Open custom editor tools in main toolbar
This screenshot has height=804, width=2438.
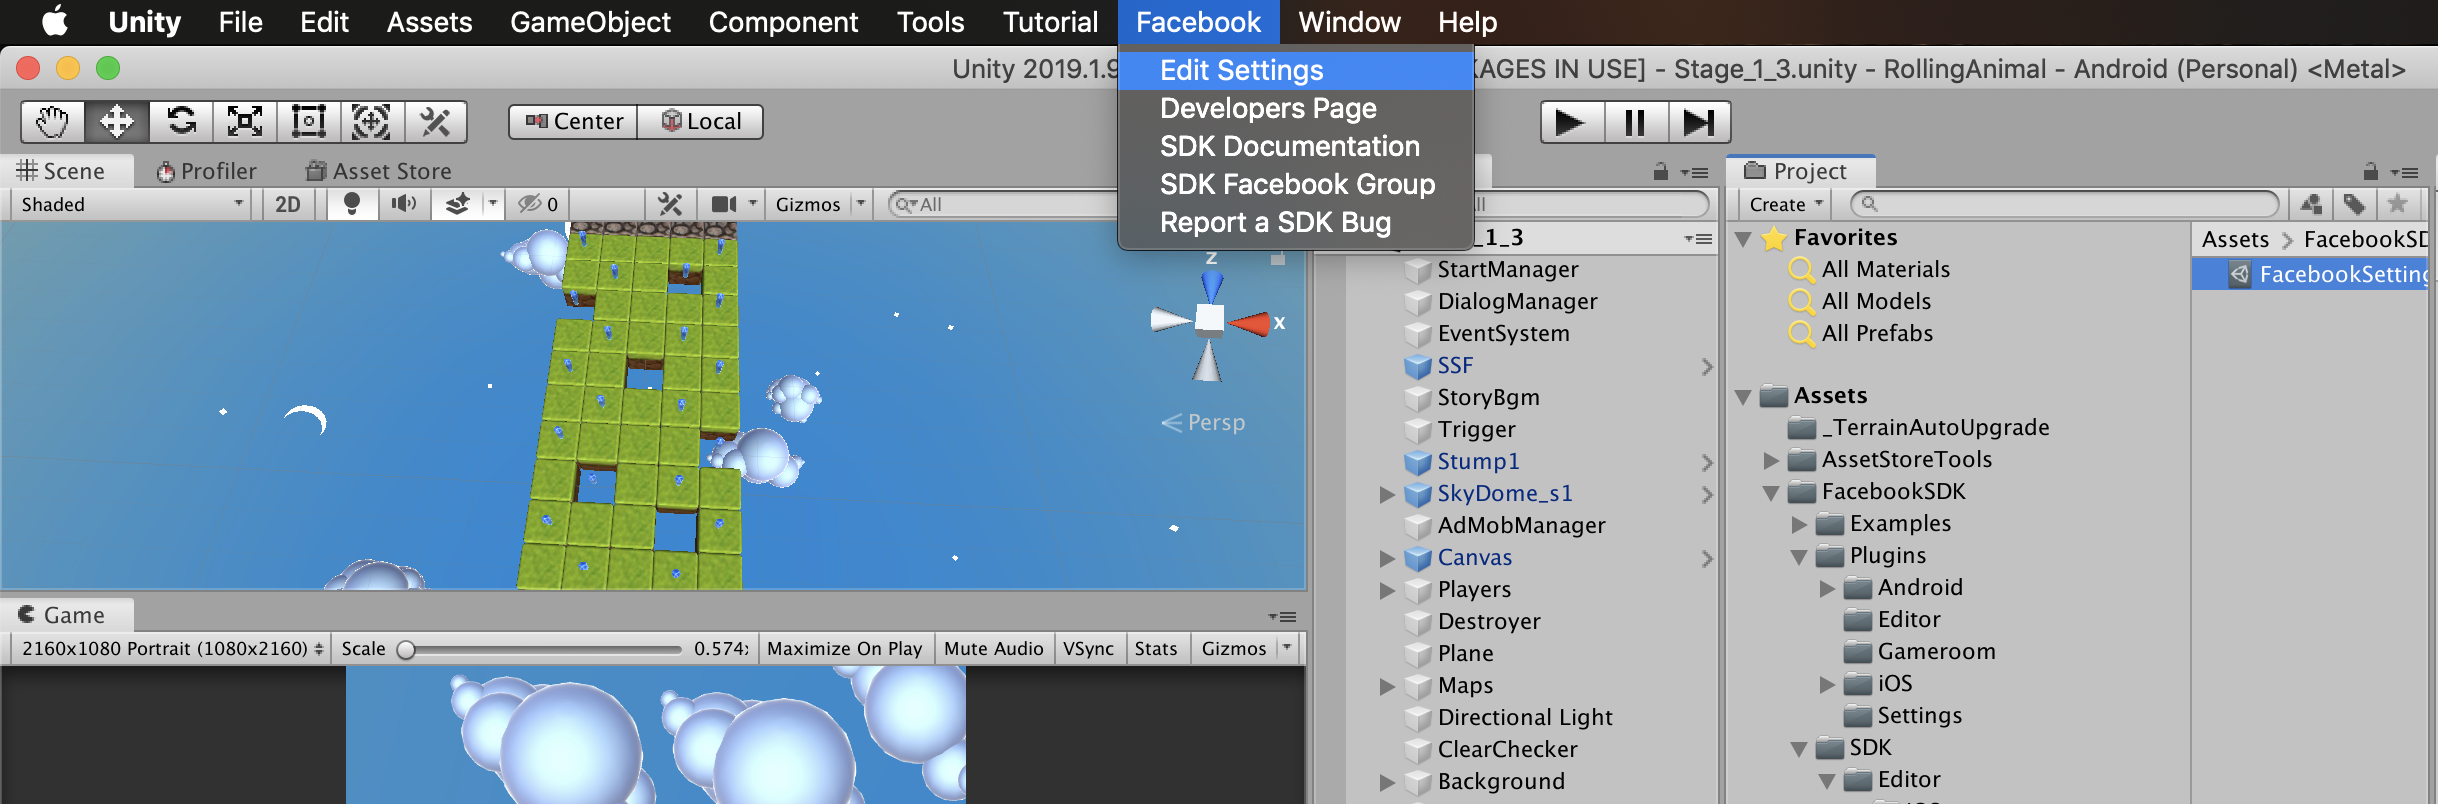pyautogui.click(x=435, y=122)
